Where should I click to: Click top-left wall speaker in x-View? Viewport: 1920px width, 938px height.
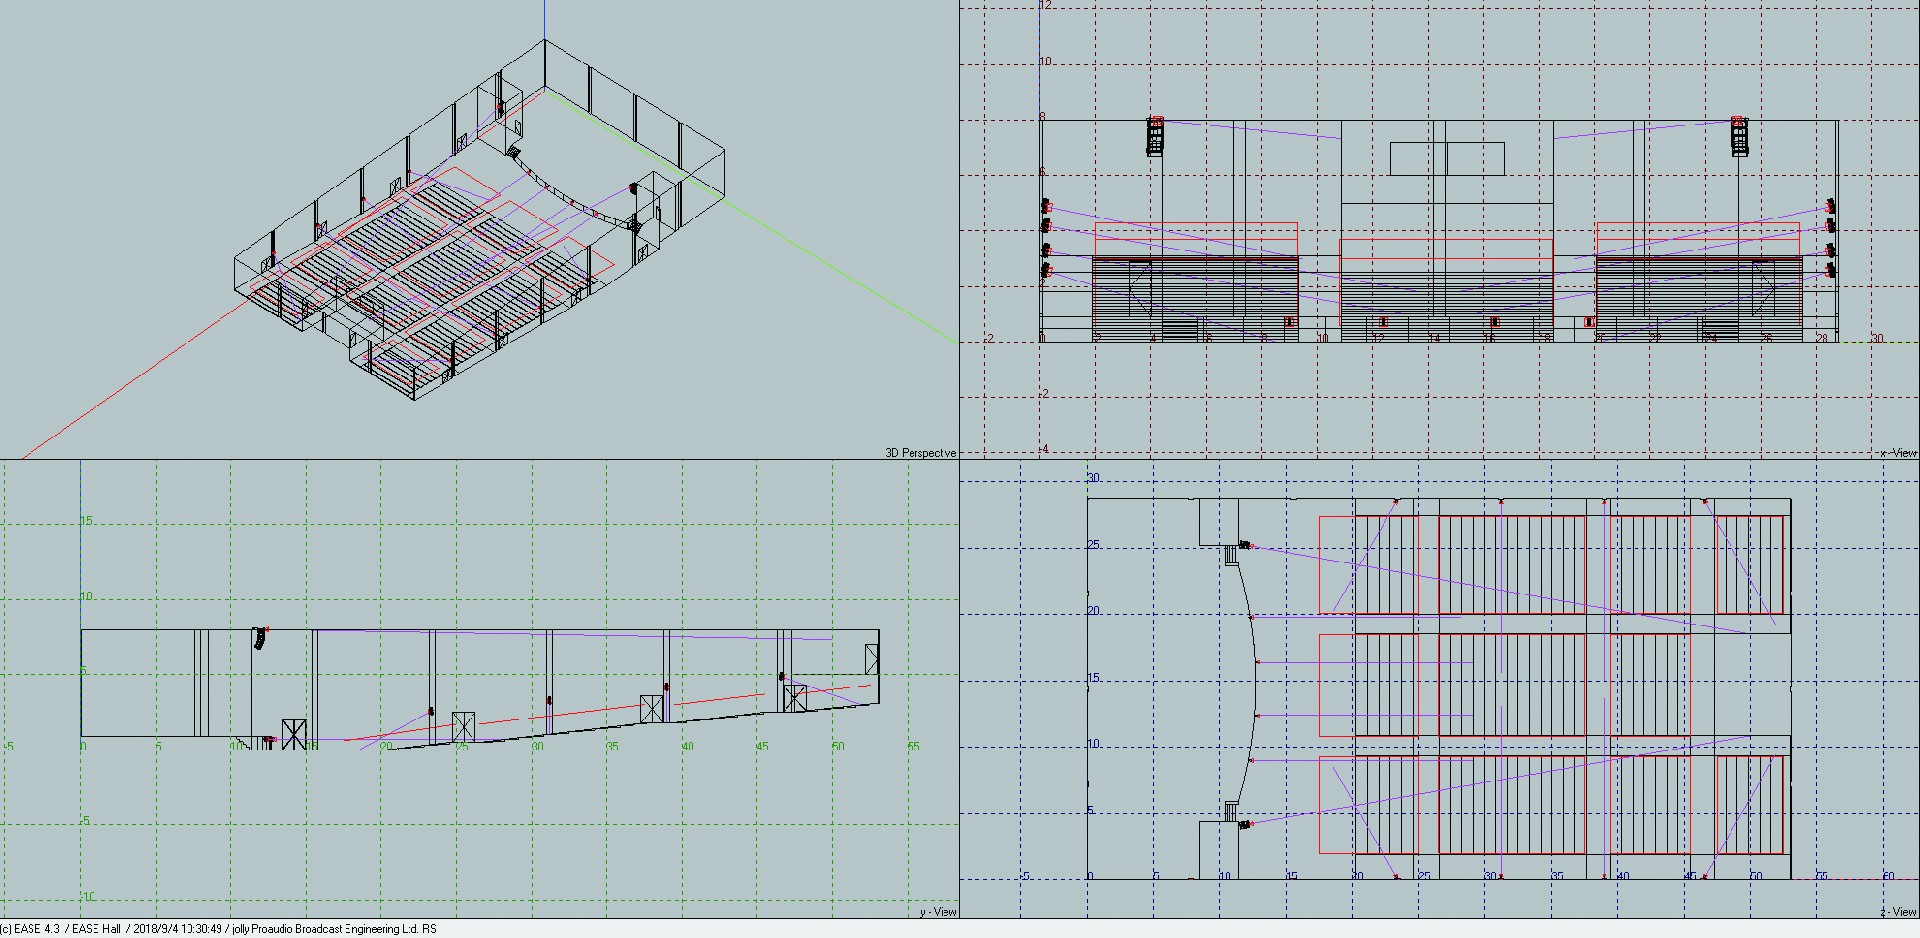click(1046, 207)
